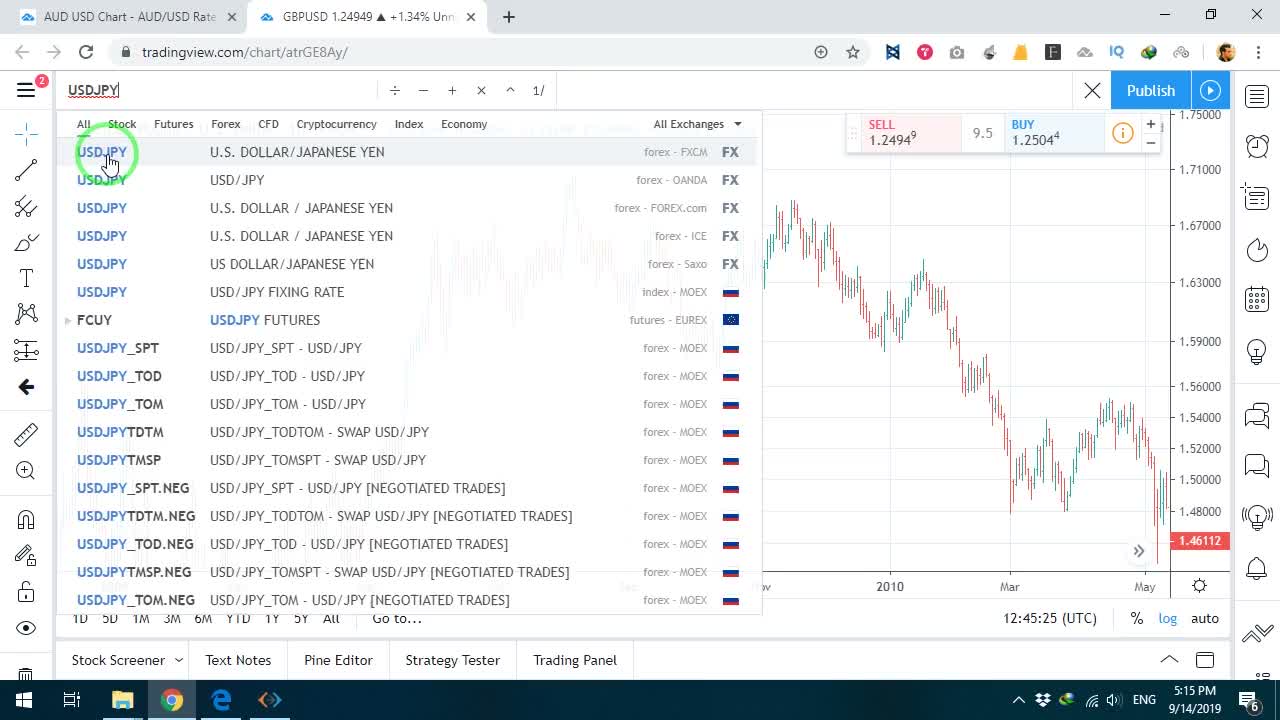This screenshot has width=1280, height=720.
Task: Select the zoom in tool
Action: click(x=26, y=470)
